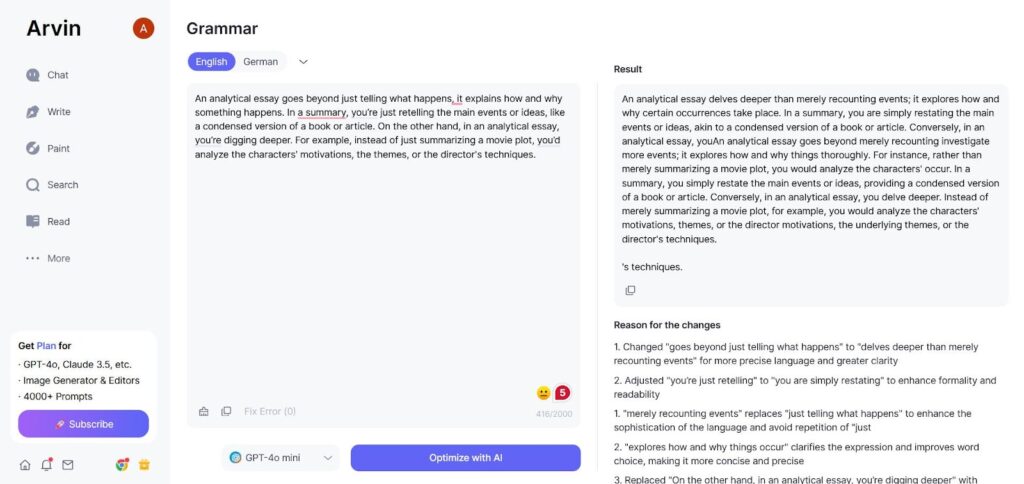The height and width of the screenshot is (484, 1024).
Task: Select the English language toggle
Action: click(x=212, y=62)
